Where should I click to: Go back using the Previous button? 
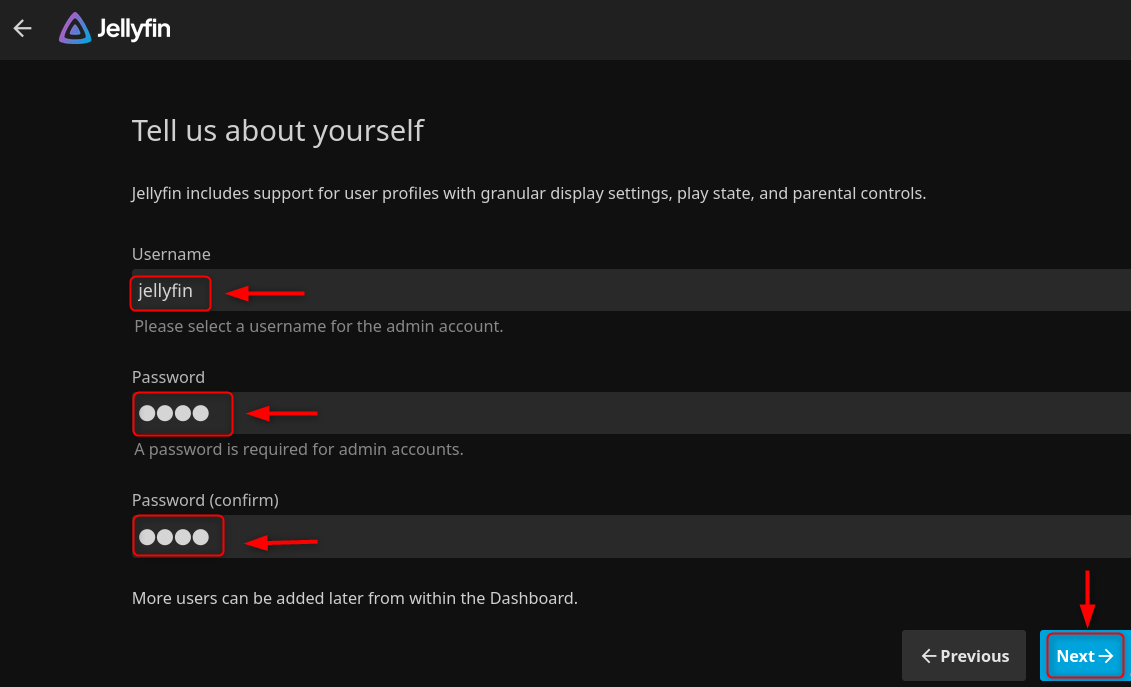(x=964, y=656)
